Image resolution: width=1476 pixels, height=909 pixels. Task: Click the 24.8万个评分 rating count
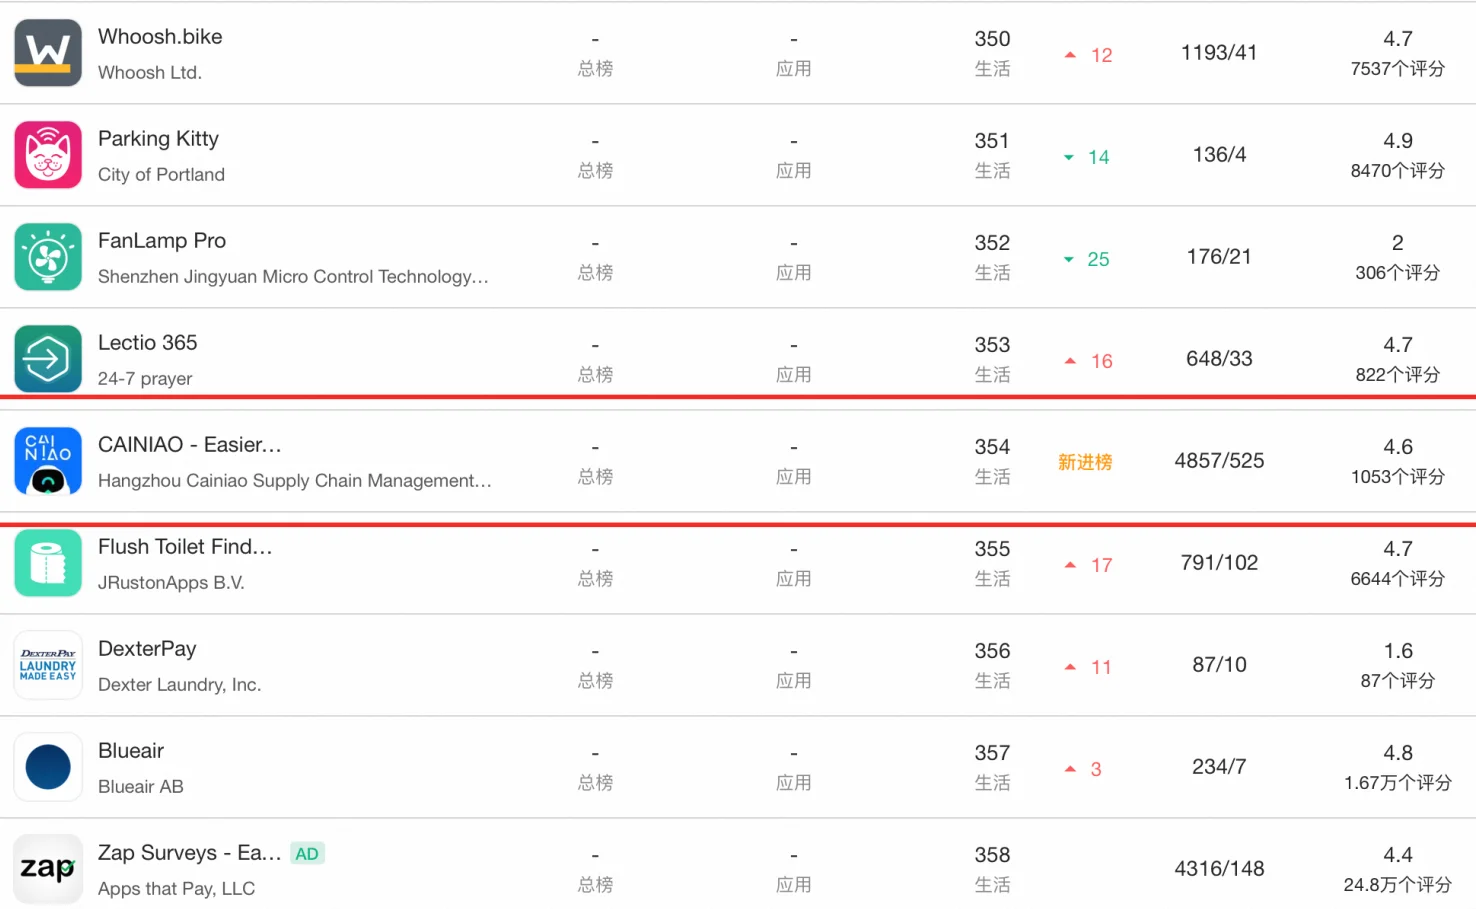[x=1397, y=885]
